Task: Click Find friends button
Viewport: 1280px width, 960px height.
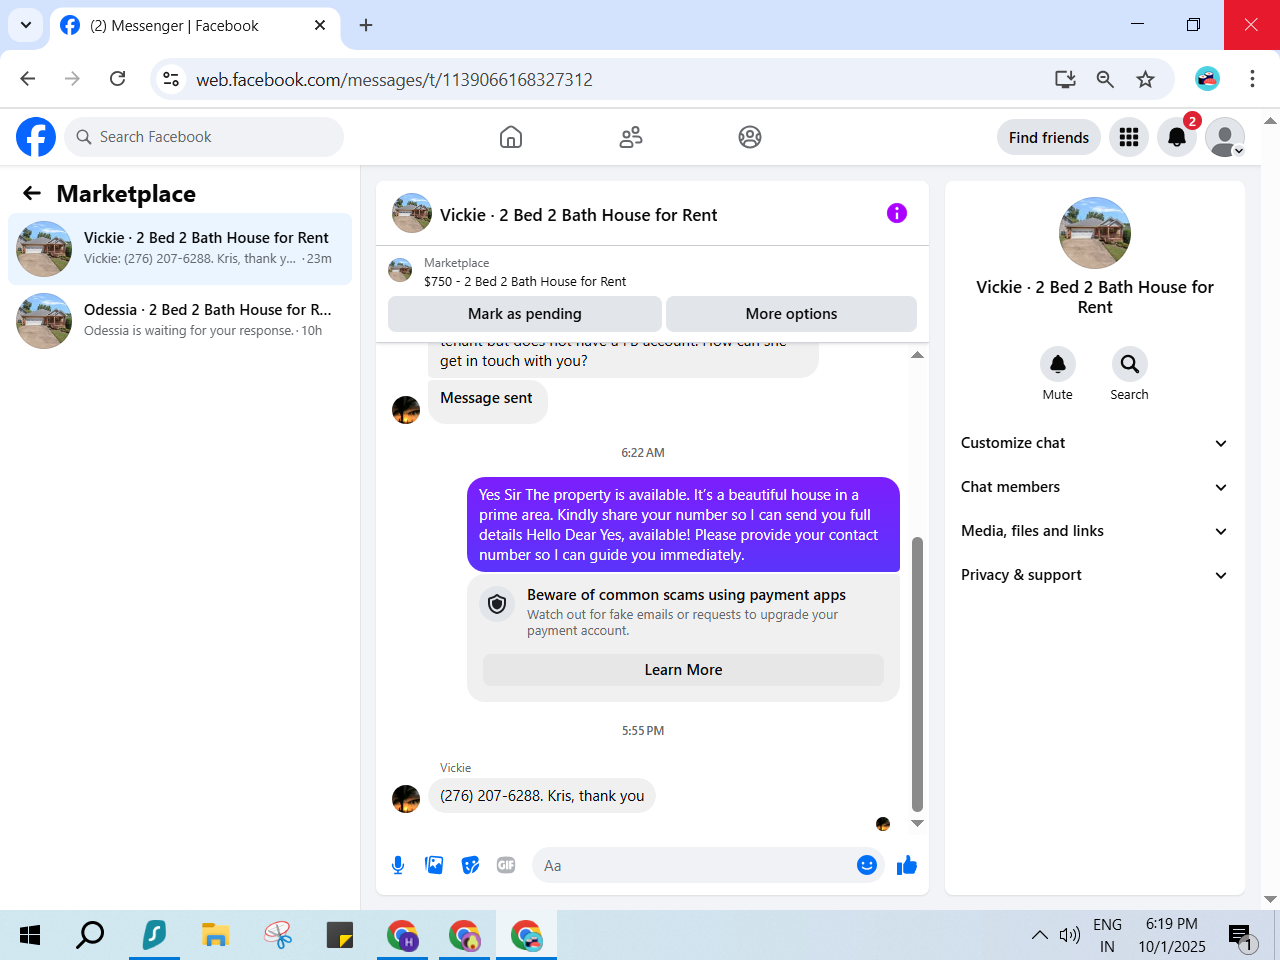Action: point(1049,137)
